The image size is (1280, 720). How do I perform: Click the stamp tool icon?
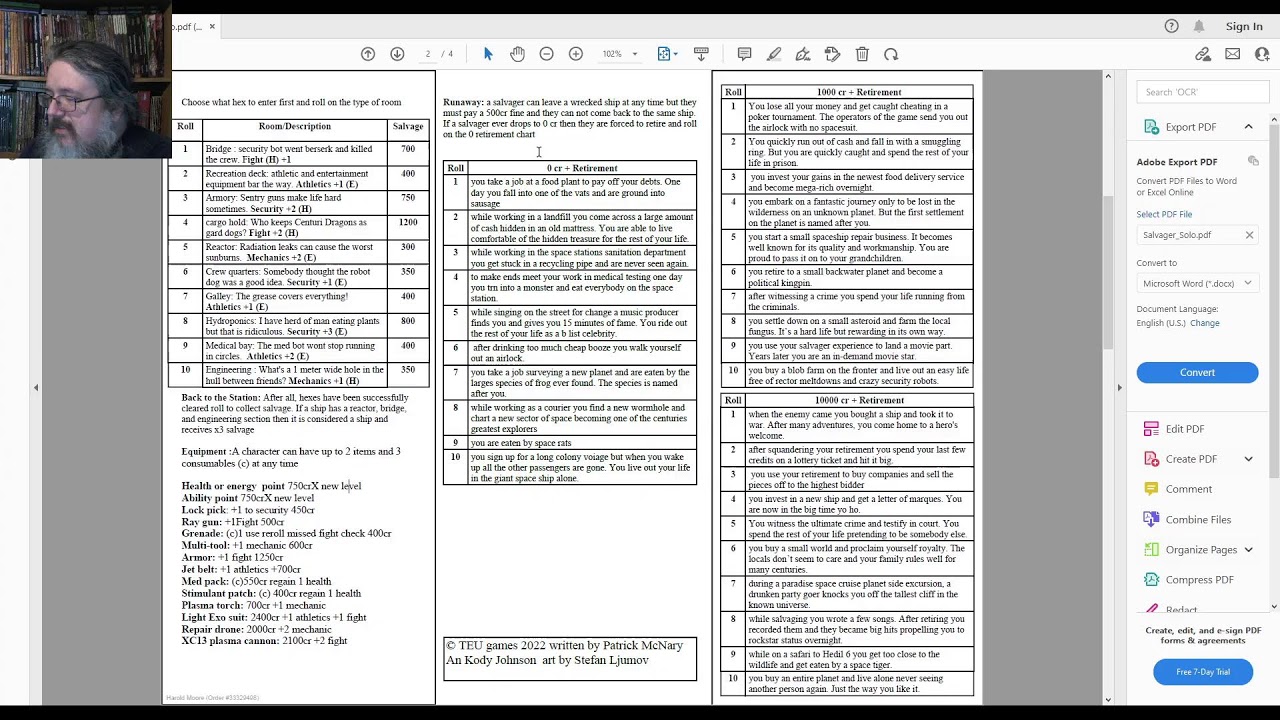tap(832, 54)
